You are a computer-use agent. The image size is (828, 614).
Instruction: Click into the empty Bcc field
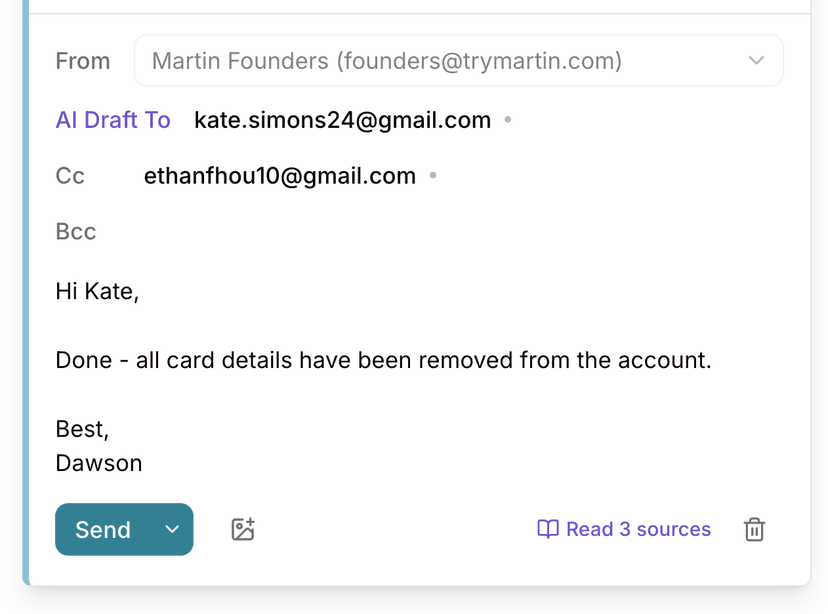(400, 232)
